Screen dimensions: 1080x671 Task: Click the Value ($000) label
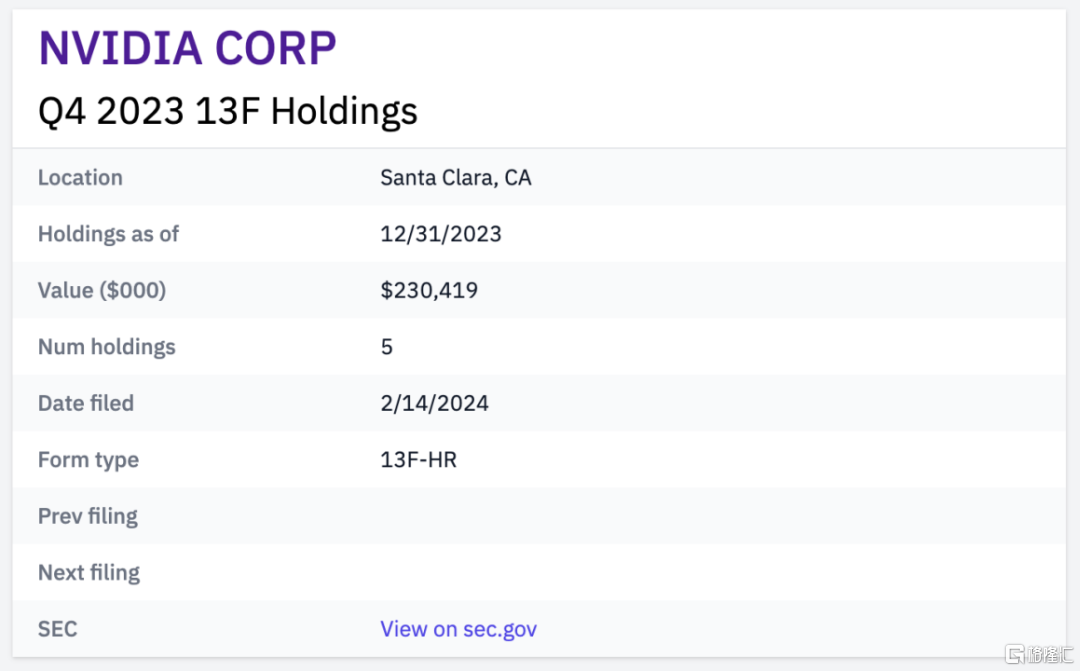click(x=102, y=291)
